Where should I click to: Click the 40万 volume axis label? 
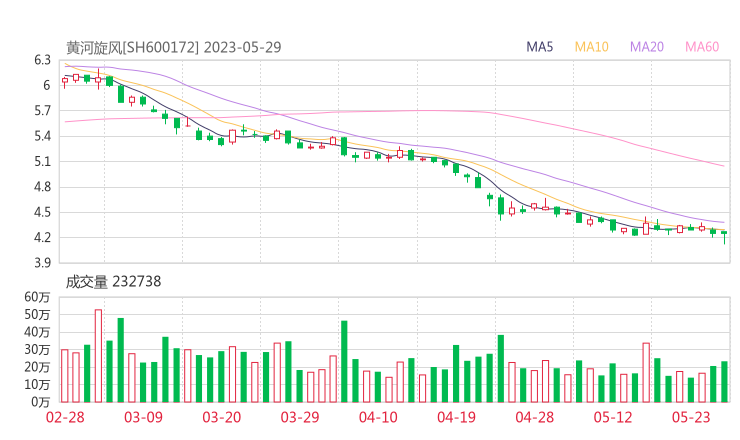tap(37, 332)
